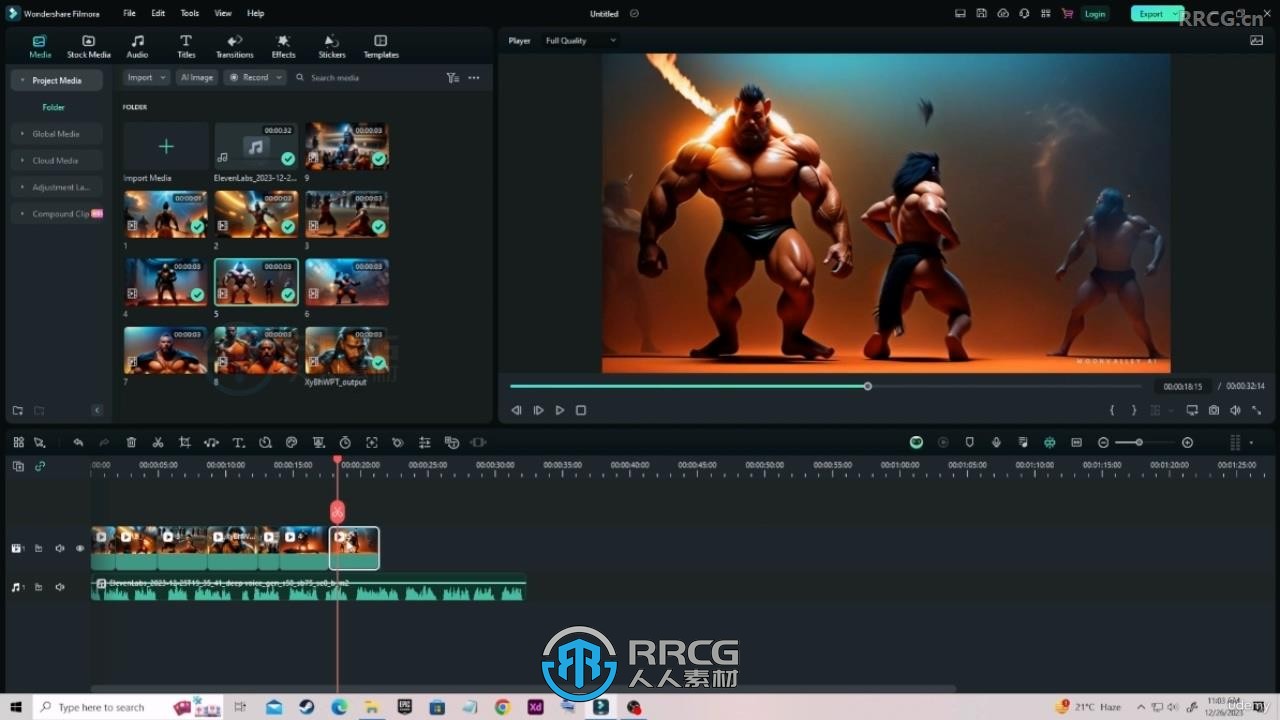Select the ElevenLabs audio clip on timeline

309,588
